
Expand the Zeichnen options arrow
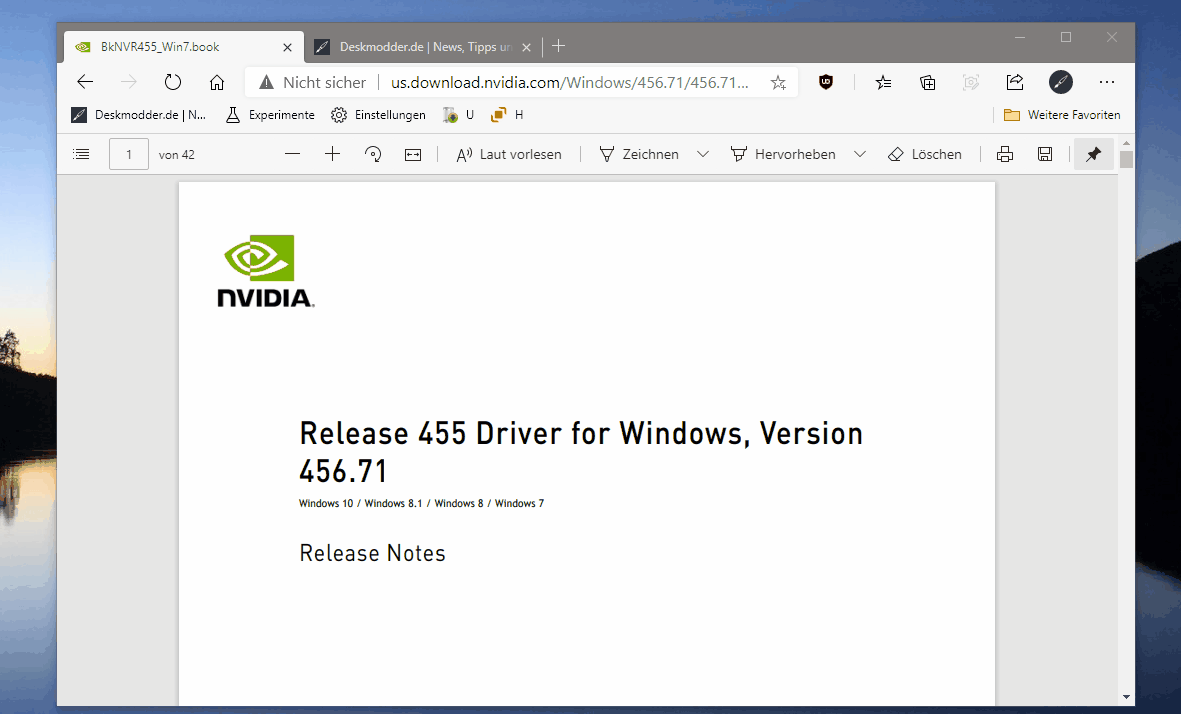pyautogui.click(x=703, y=154)
